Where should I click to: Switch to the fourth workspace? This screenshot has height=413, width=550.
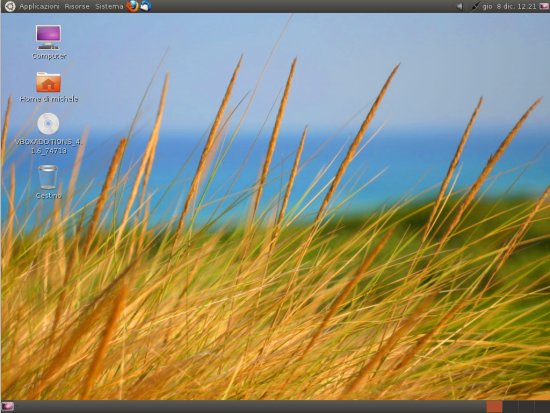542,407
